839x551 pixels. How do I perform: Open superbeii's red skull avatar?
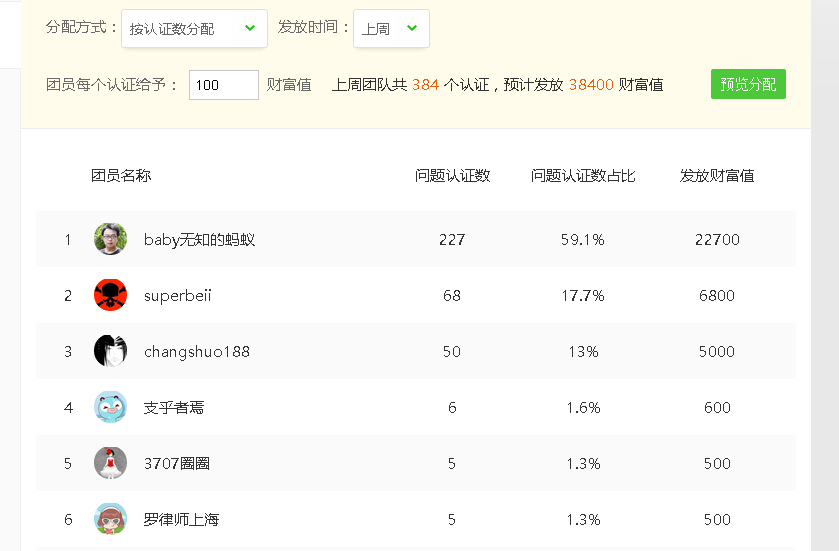pos(110,295)
